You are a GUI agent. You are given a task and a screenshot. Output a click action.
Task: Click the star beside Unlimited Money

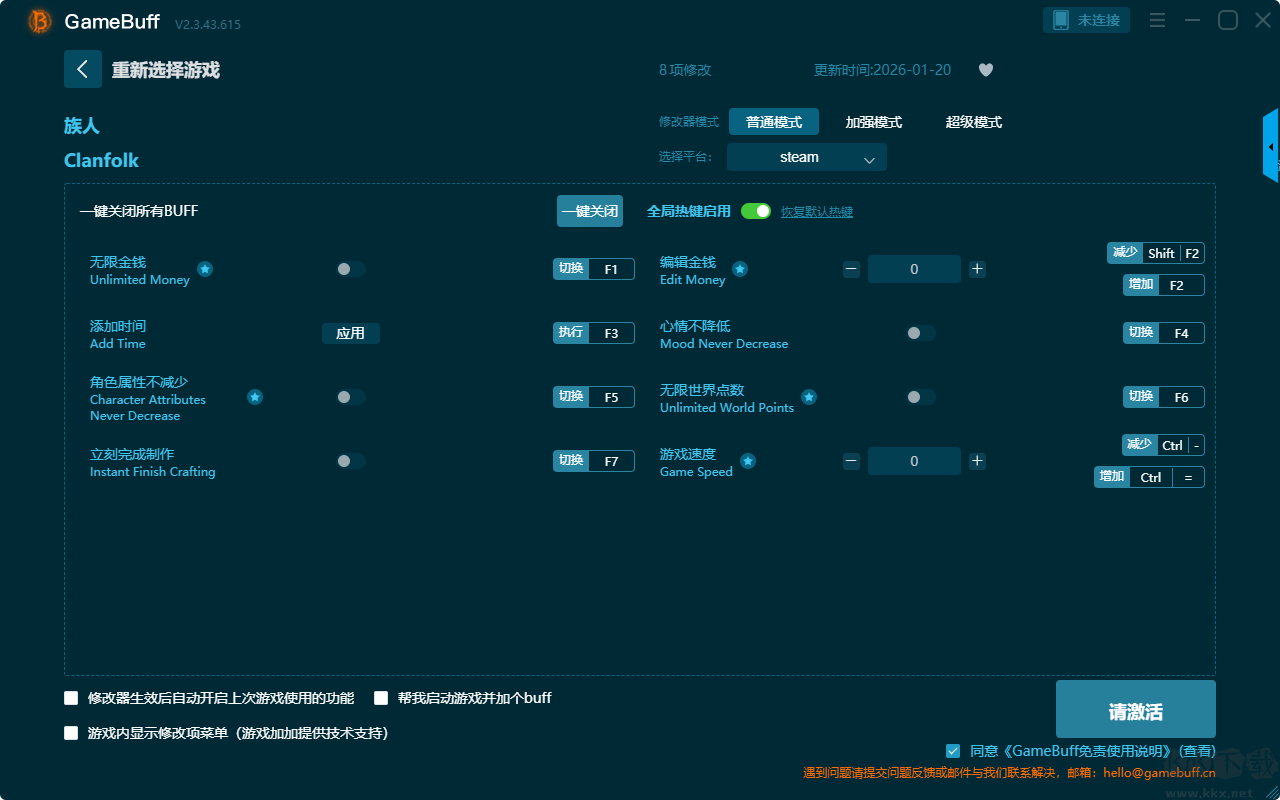click(205, 269)
